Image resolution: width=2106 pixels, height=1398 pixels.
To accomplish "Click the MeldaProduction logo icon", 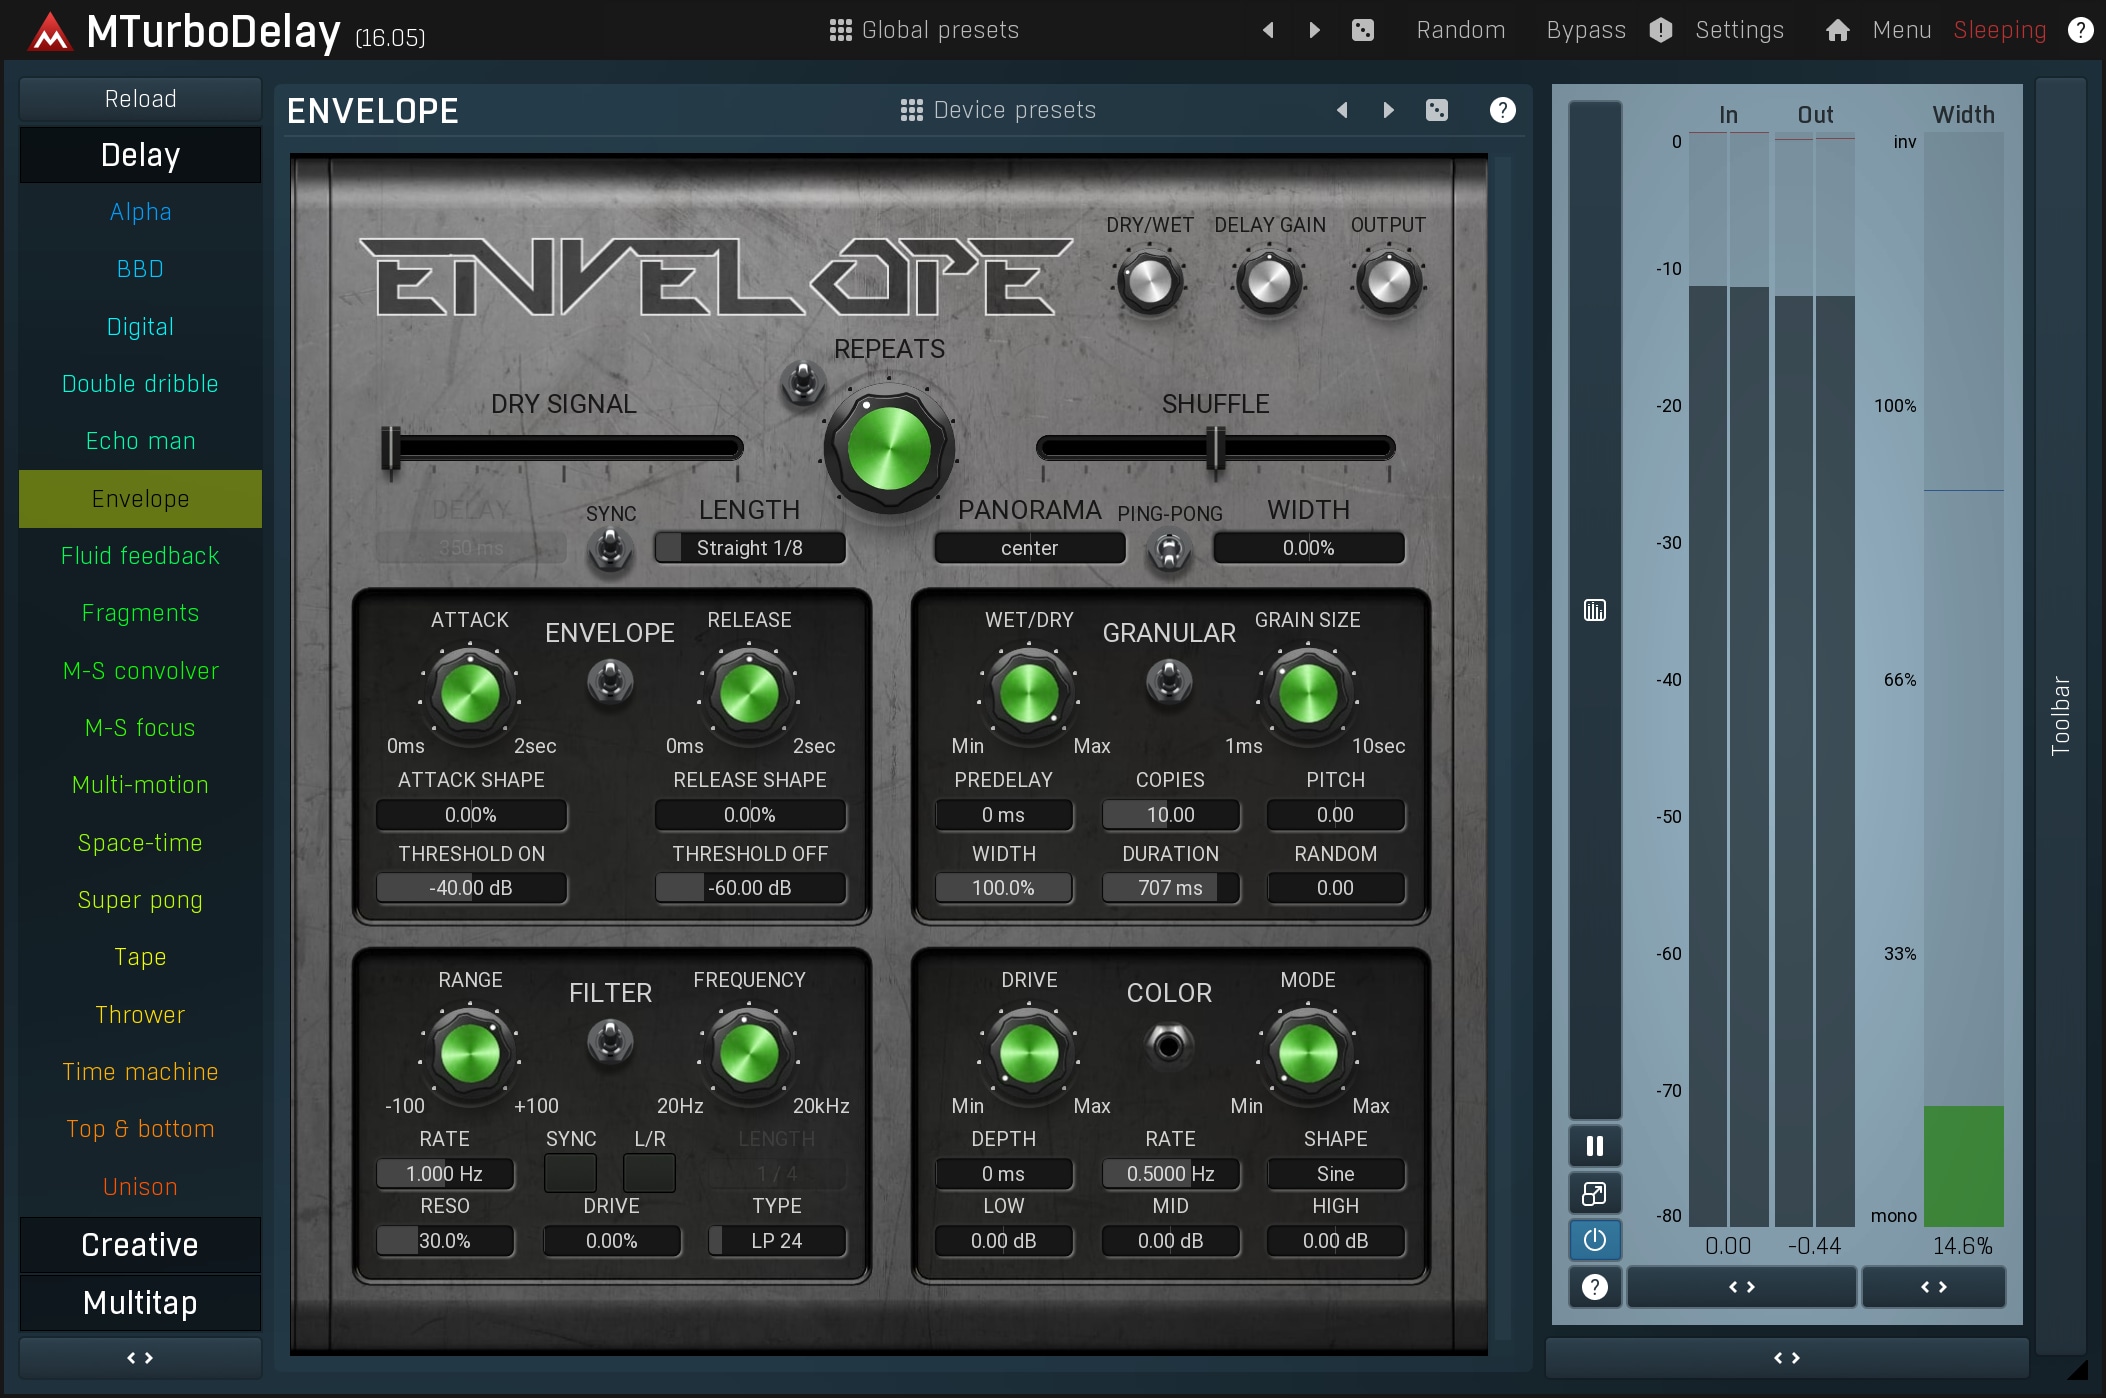I will 50,32.
